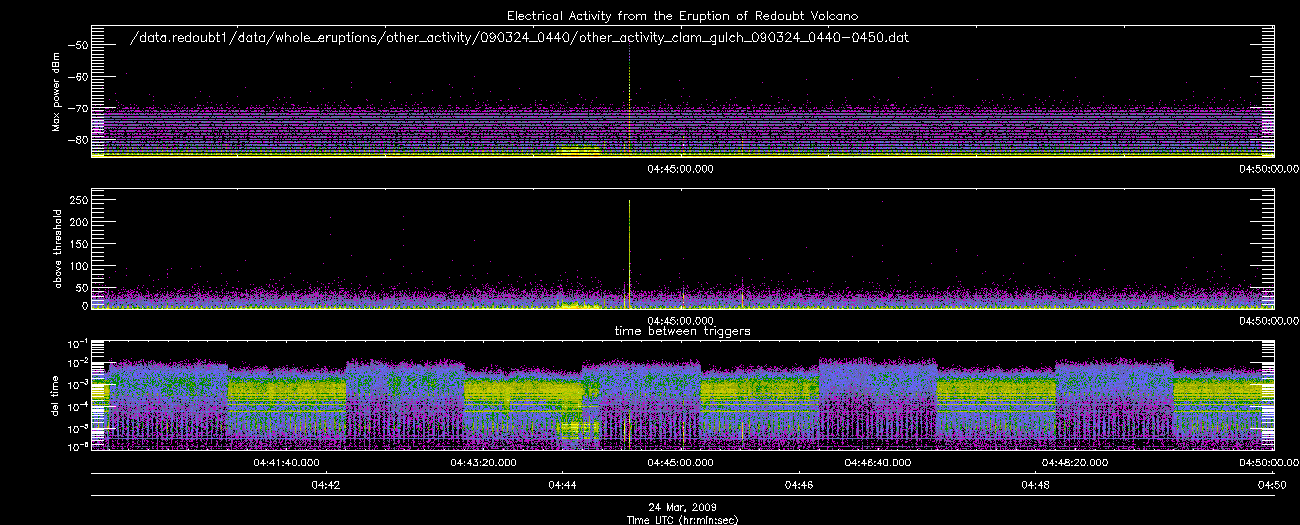Click the '-50' tick on Max power axis
The width and height of the screenshot is (1300, 525).
click(x=77, y=46)
